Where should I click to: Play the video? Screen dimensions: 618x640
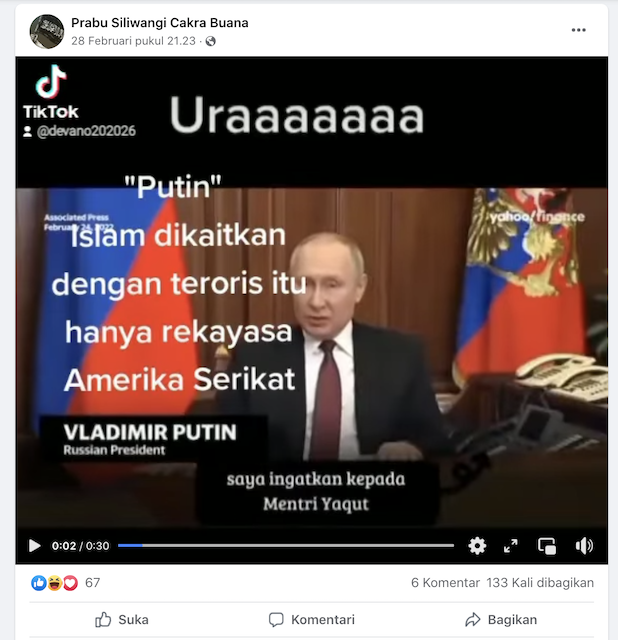pos(35,546)
